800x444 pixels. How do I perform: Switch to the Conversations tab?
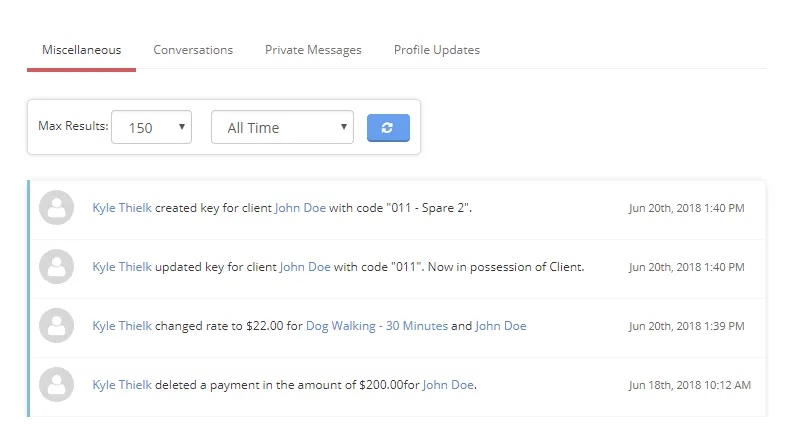(193, 50)
